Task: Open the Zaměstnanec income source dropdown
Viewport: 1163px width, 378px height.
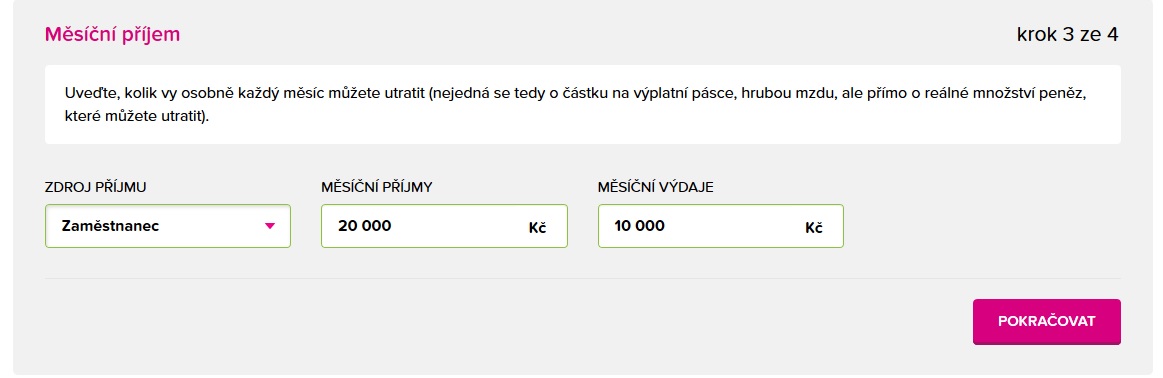Action: (x=168, y=226)
